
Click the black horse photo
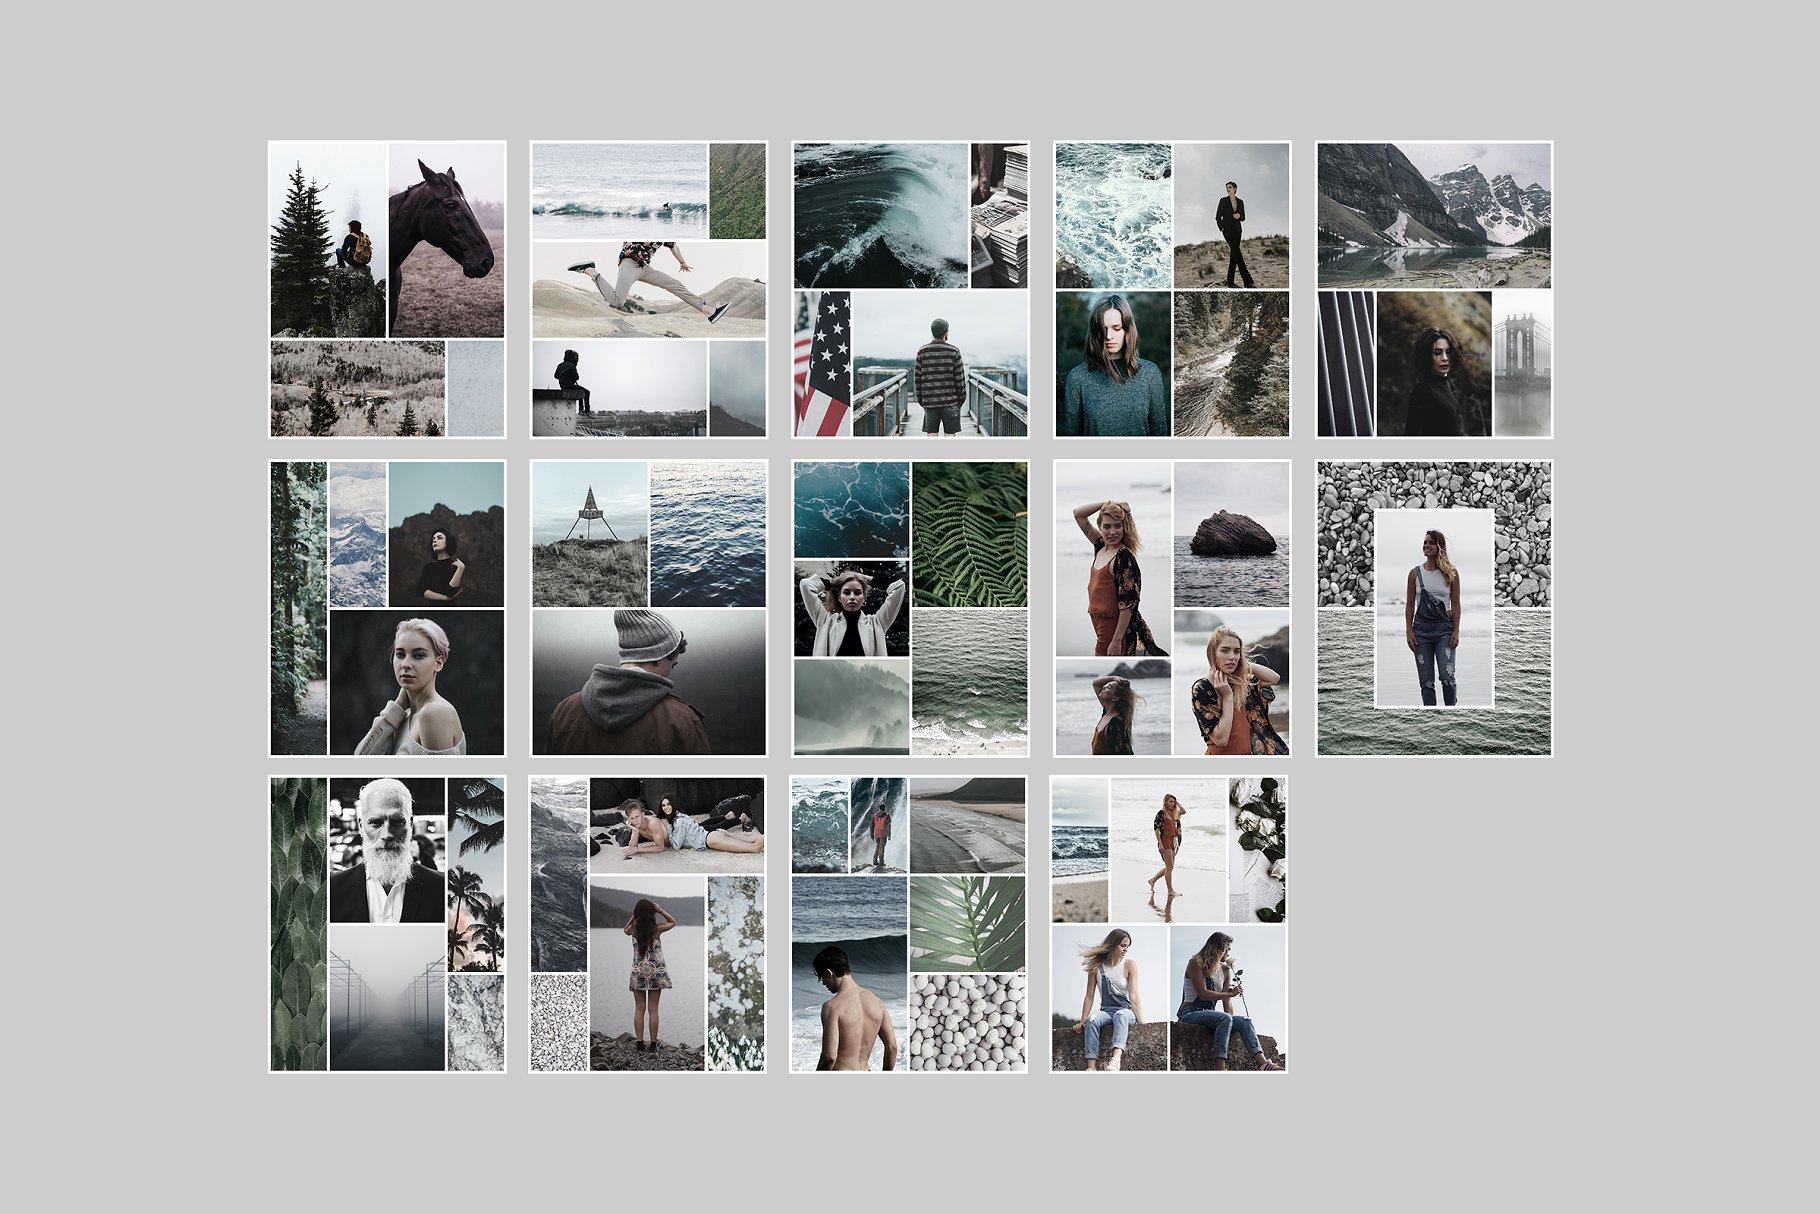(446, 240)
